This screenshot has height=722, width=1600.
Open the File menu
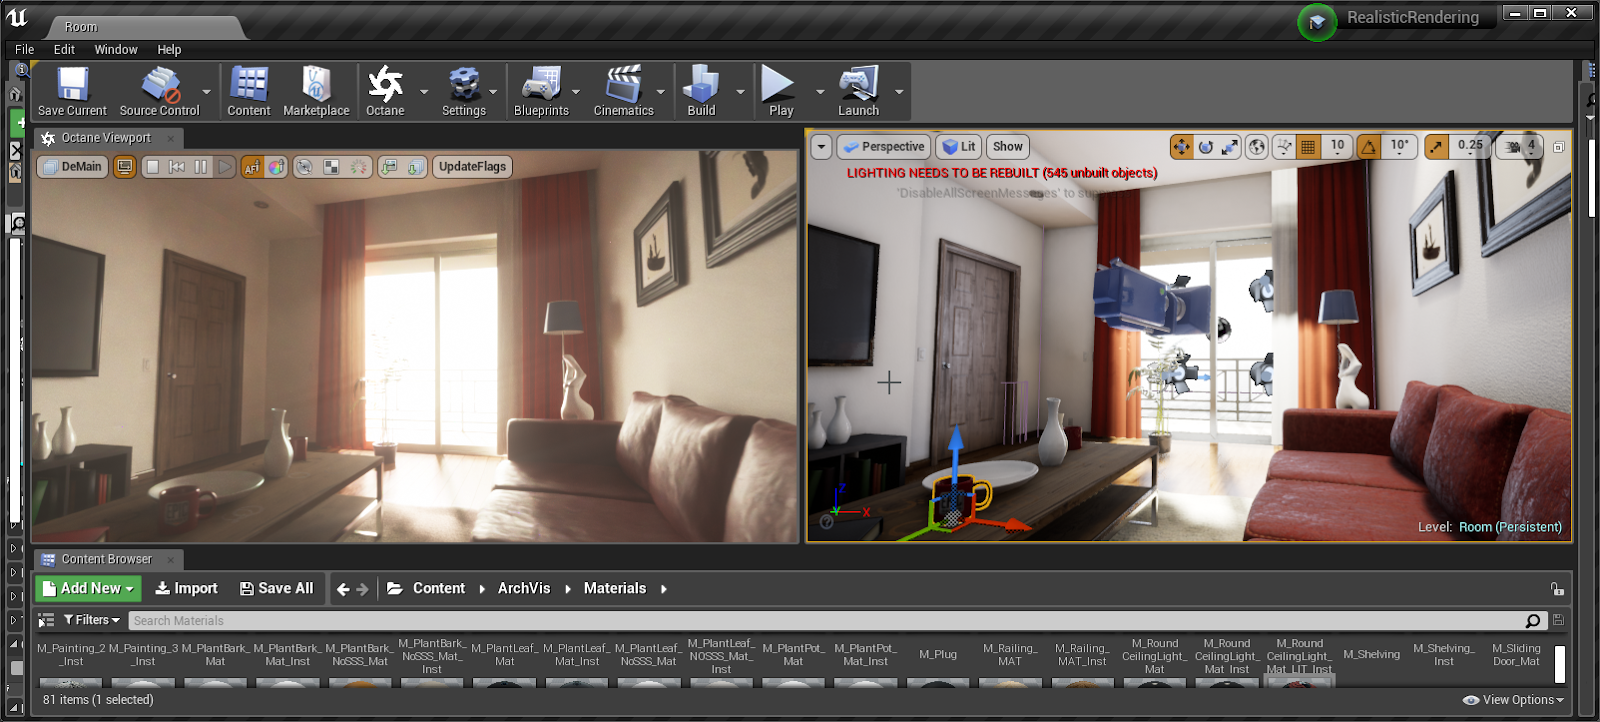click(25, 49)
